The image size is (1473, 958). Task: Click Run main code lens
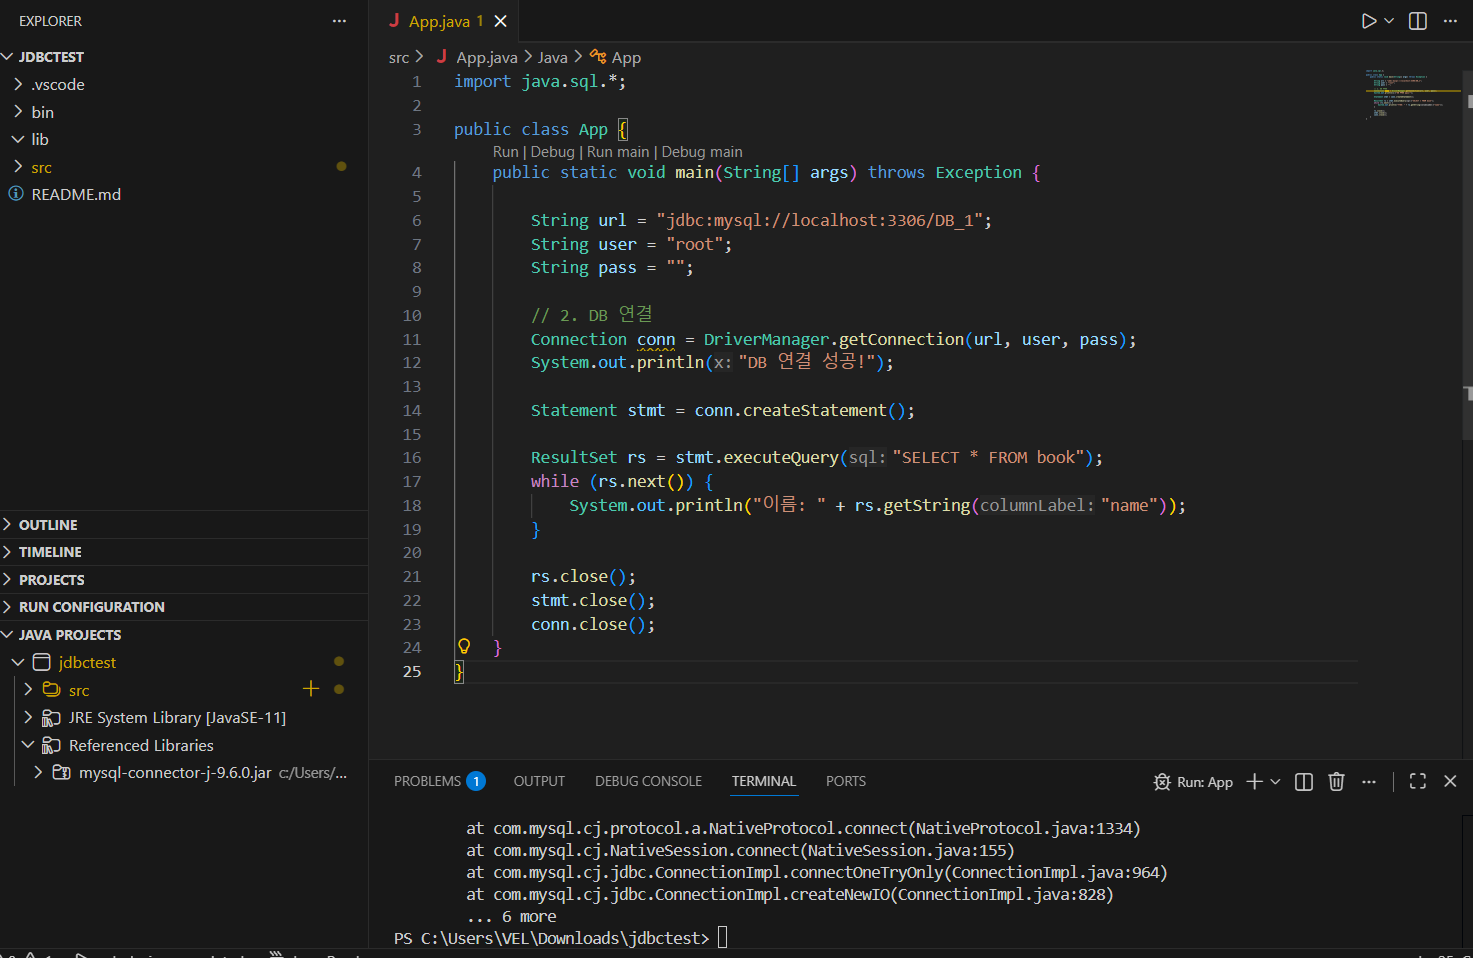[x=618, y=152]
